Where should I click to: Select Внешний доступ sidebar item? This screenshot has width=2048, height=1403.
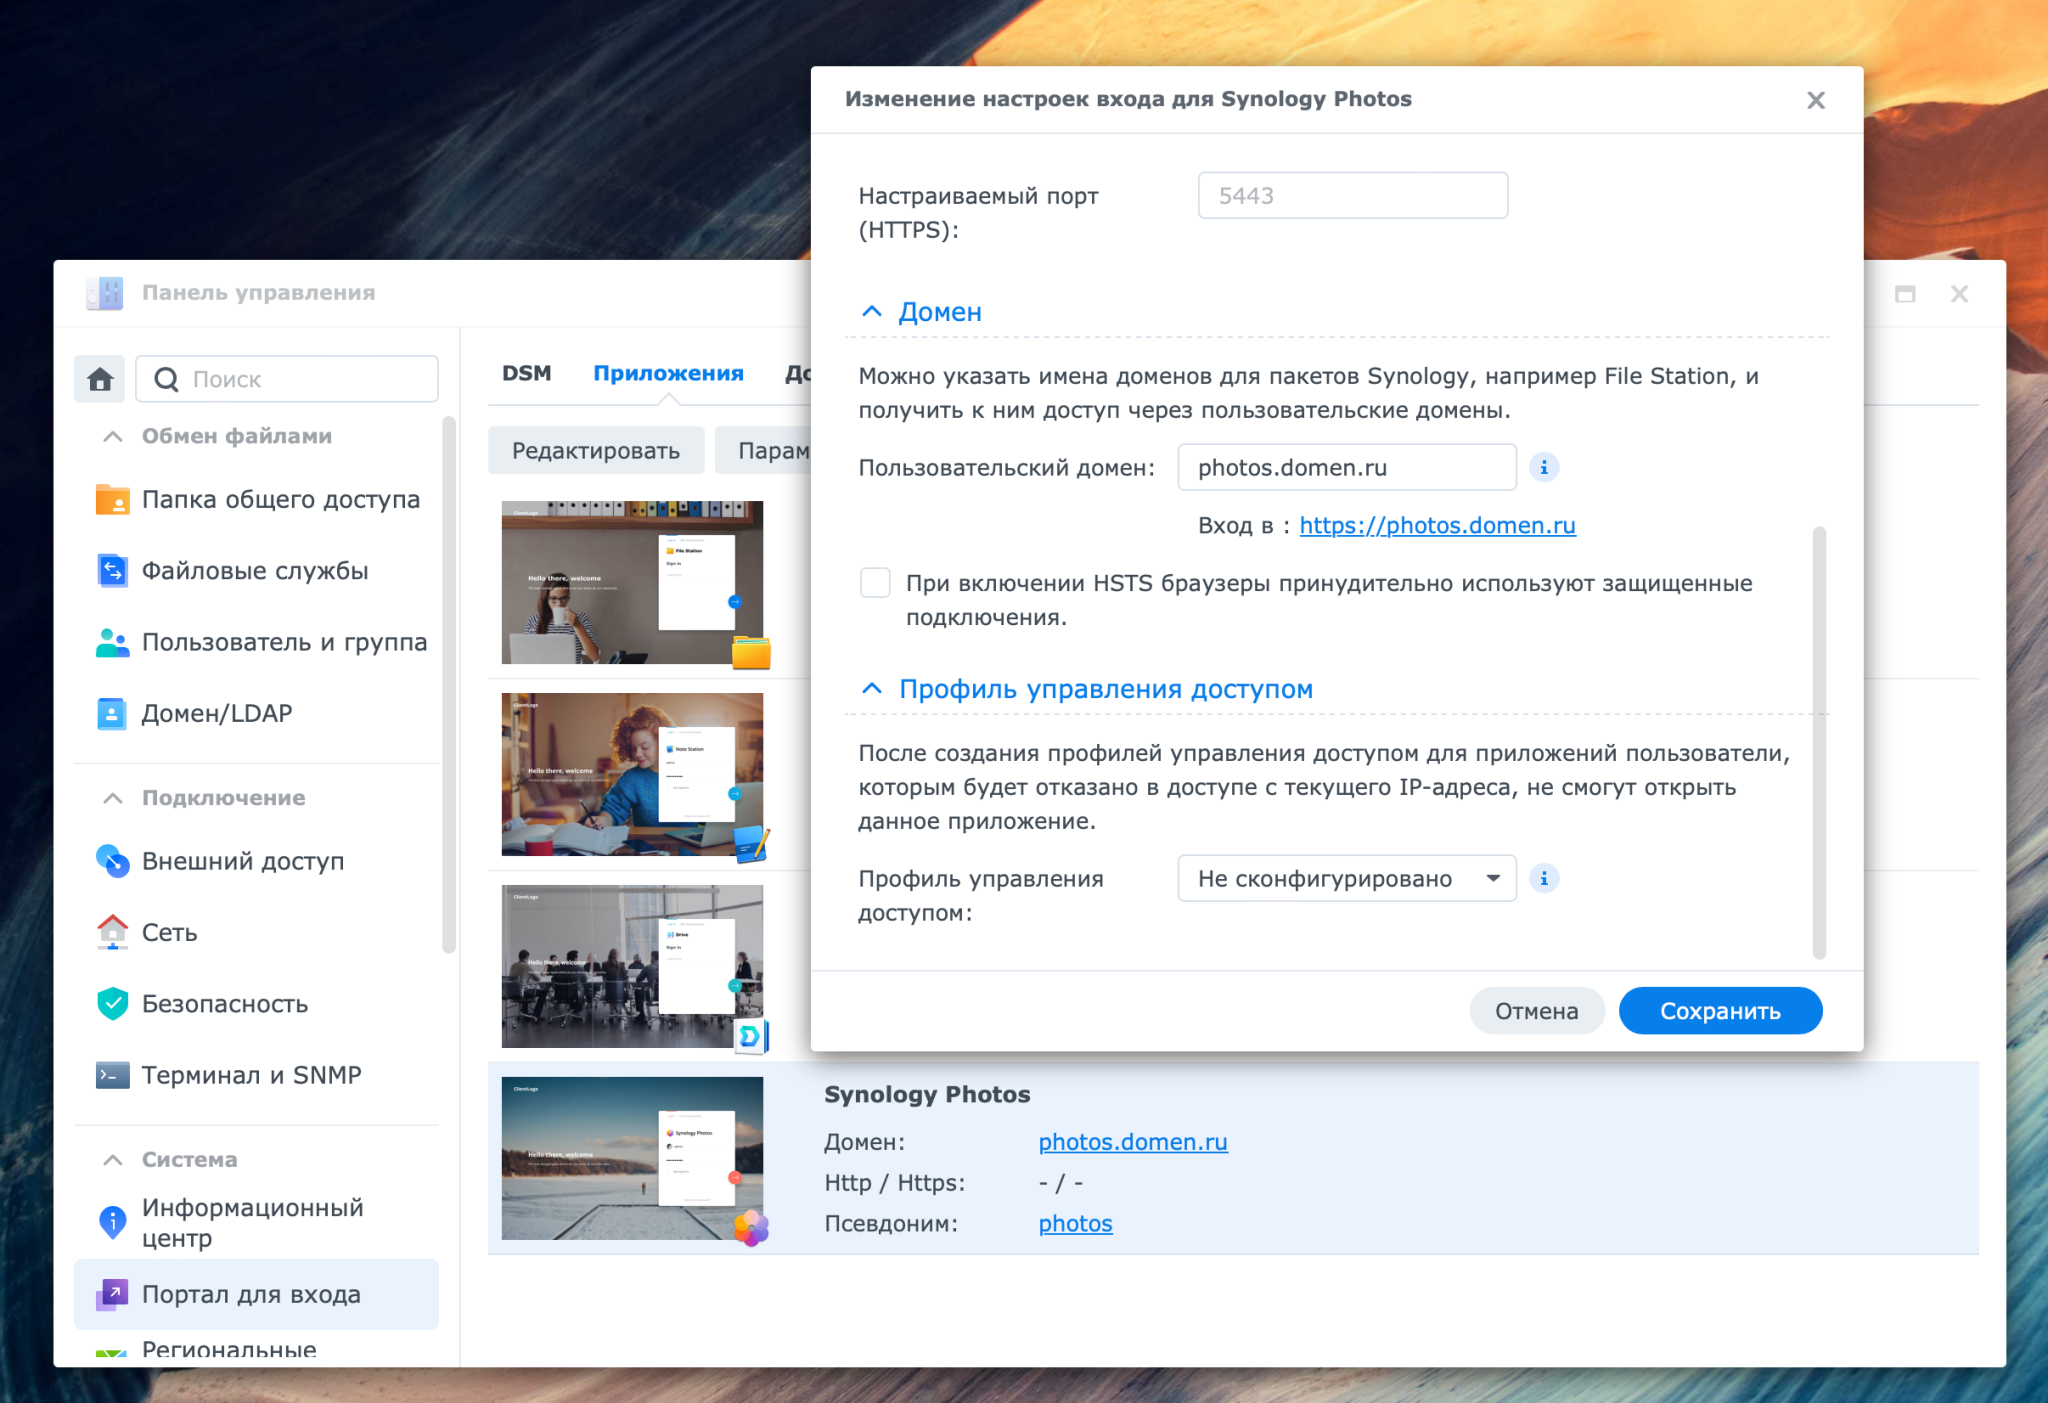click(x=257, y=861)
